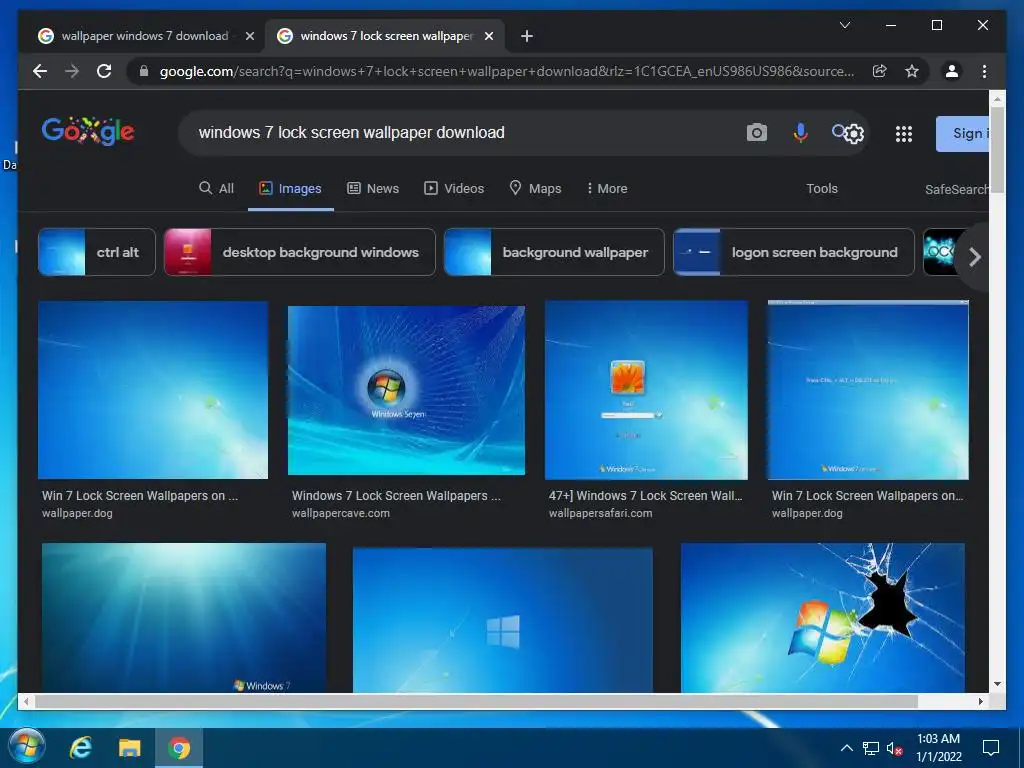Go back to the previous page
Screen dimensions: 1024x768
pyautogui.click(x=40, y=71)
